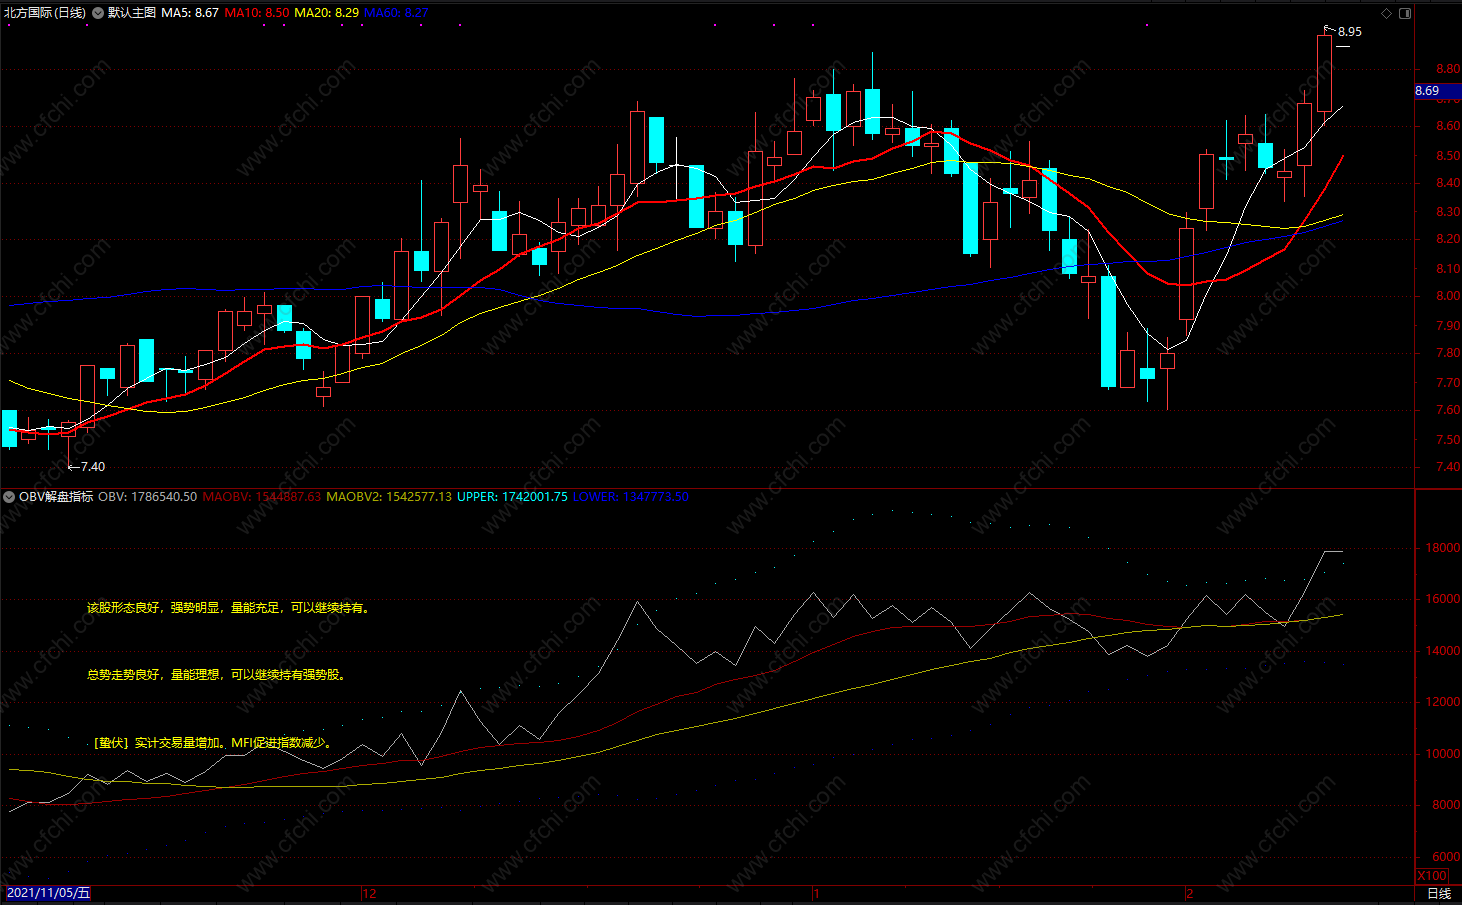Image resolution: width=1462 pixels, height=905 pixels.
Task: Click the 8.95 high price marker
Action: (1349, 32)
